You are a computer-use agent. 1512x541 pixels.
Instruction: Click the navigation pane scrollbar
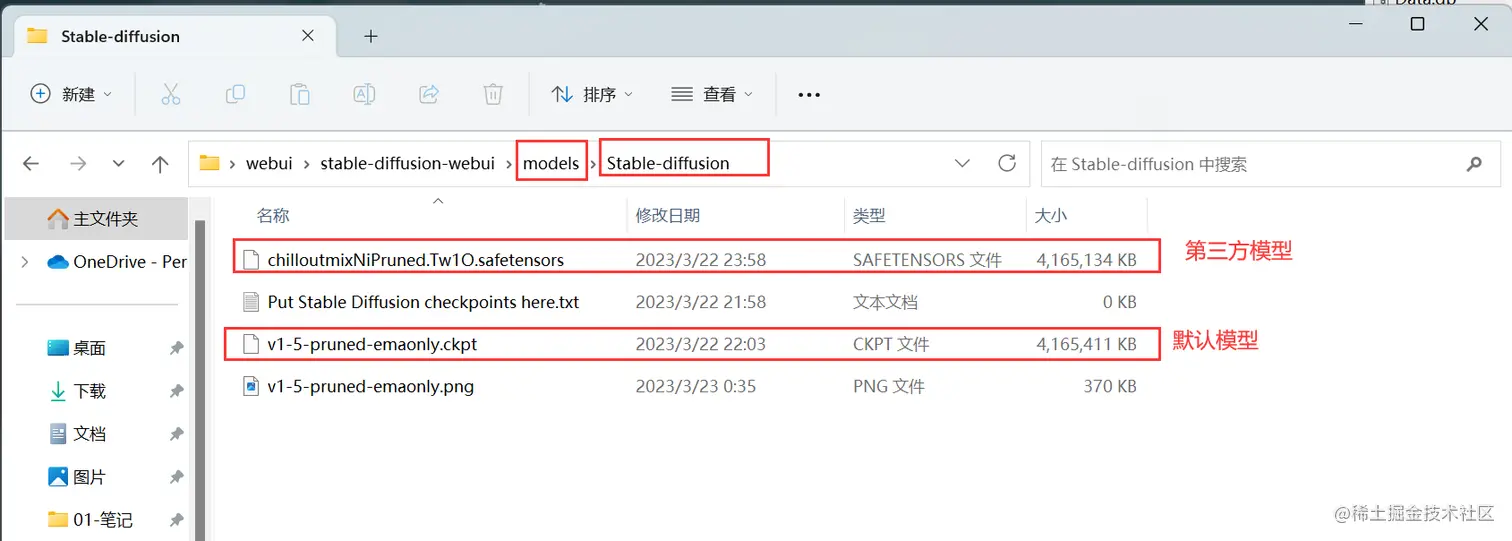tap(200, 380)
